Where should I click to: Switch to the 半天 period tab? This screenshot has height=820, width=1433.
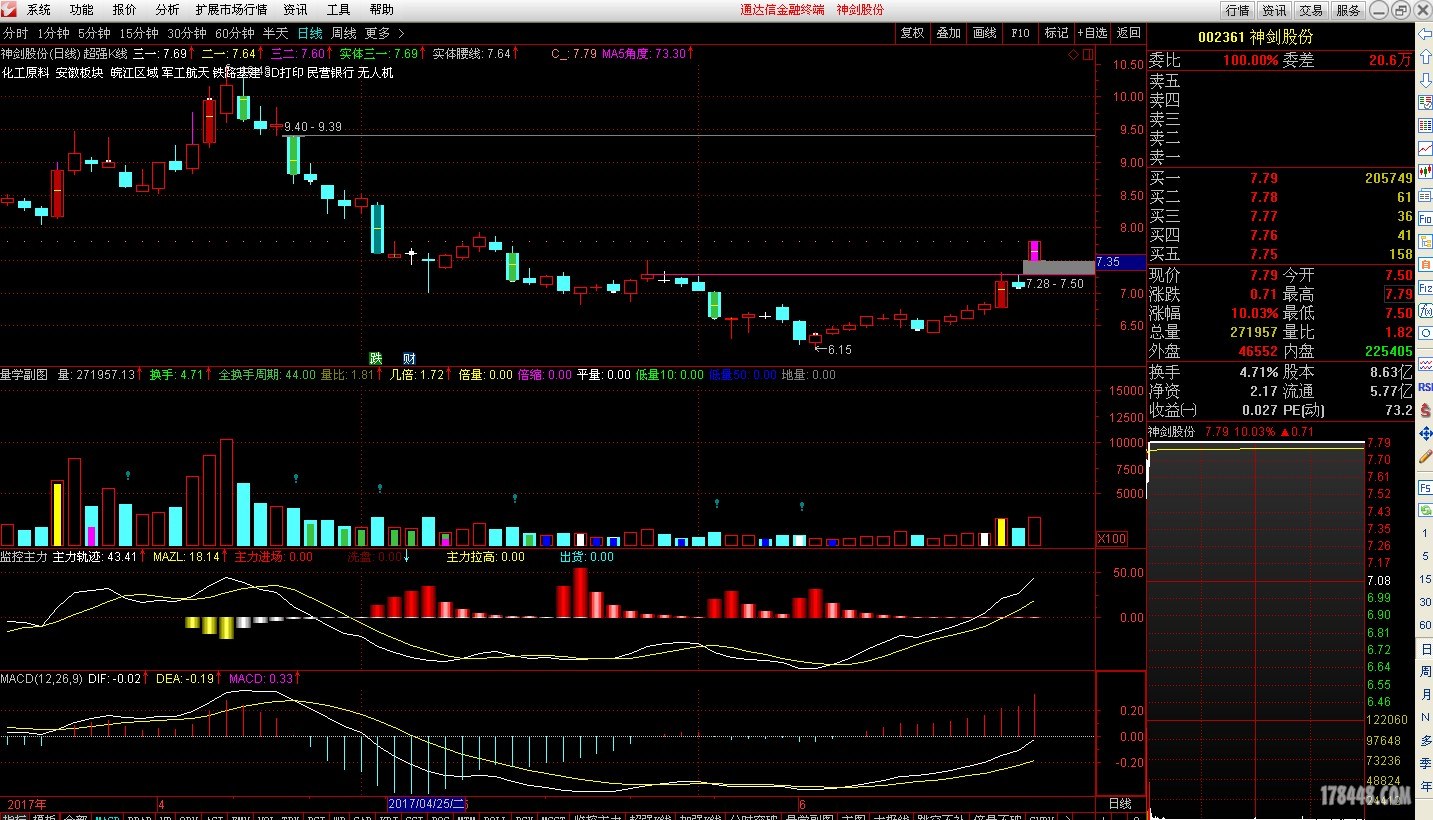[x=275, y=33]
